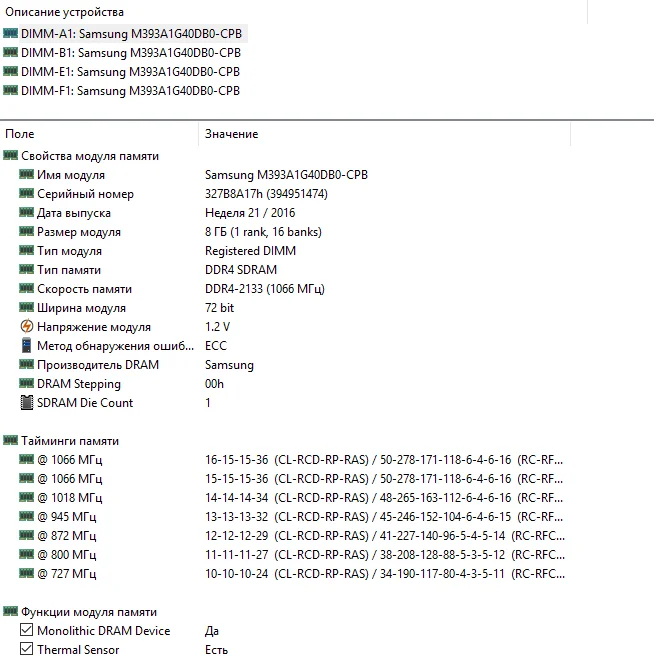Click memory chip icon next to DIMM-A1
This screenshot has width=654, height=671.
[x=10, y=33]
